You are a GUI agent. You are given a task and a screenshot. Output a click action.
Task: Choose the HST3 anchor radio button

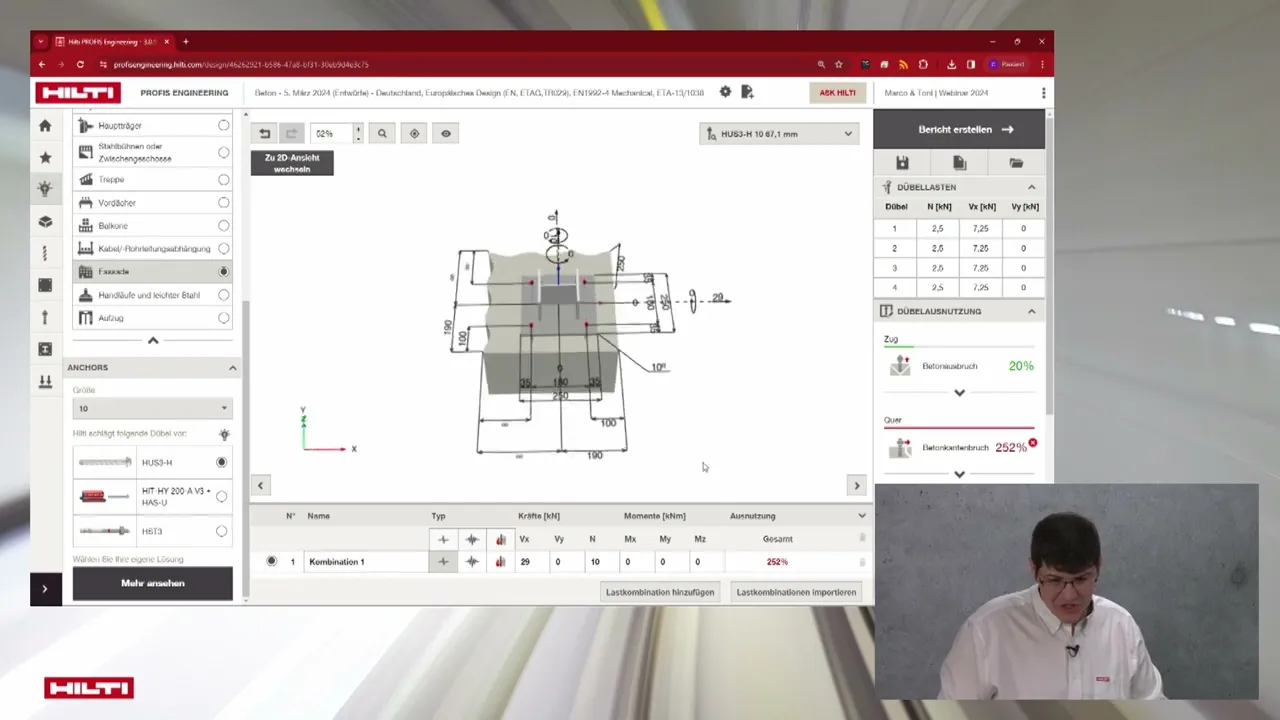coord(221,531)
